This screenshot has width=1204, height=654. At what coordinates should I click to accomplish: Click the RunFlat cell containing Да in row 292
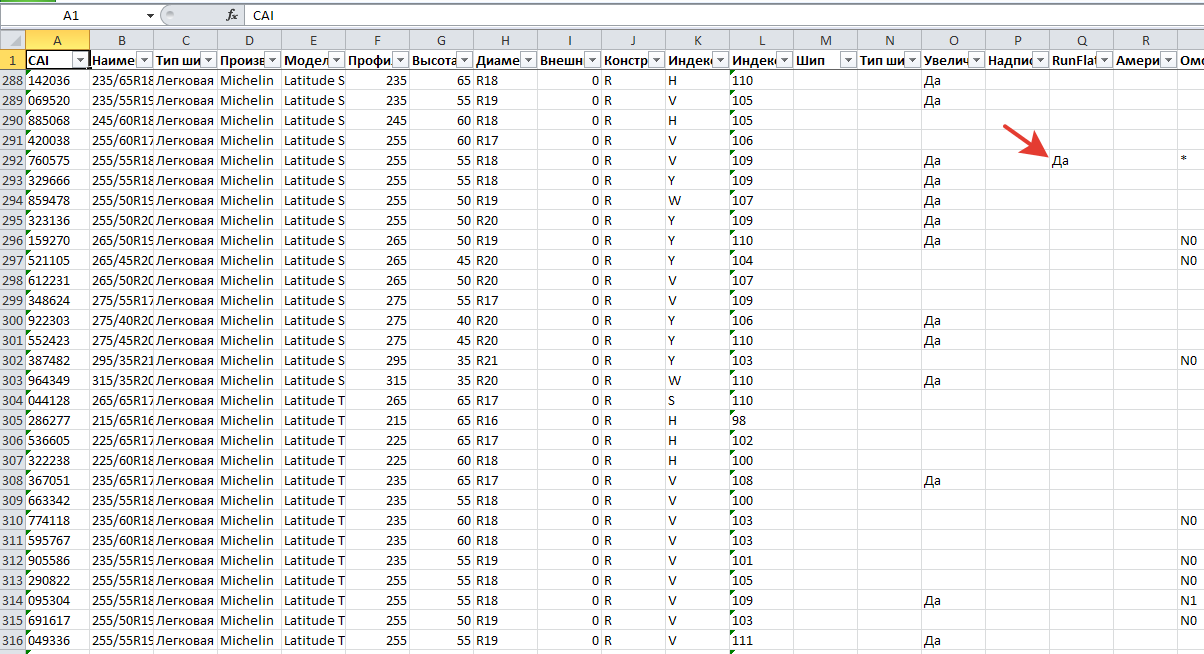(x=1081, y=160)
